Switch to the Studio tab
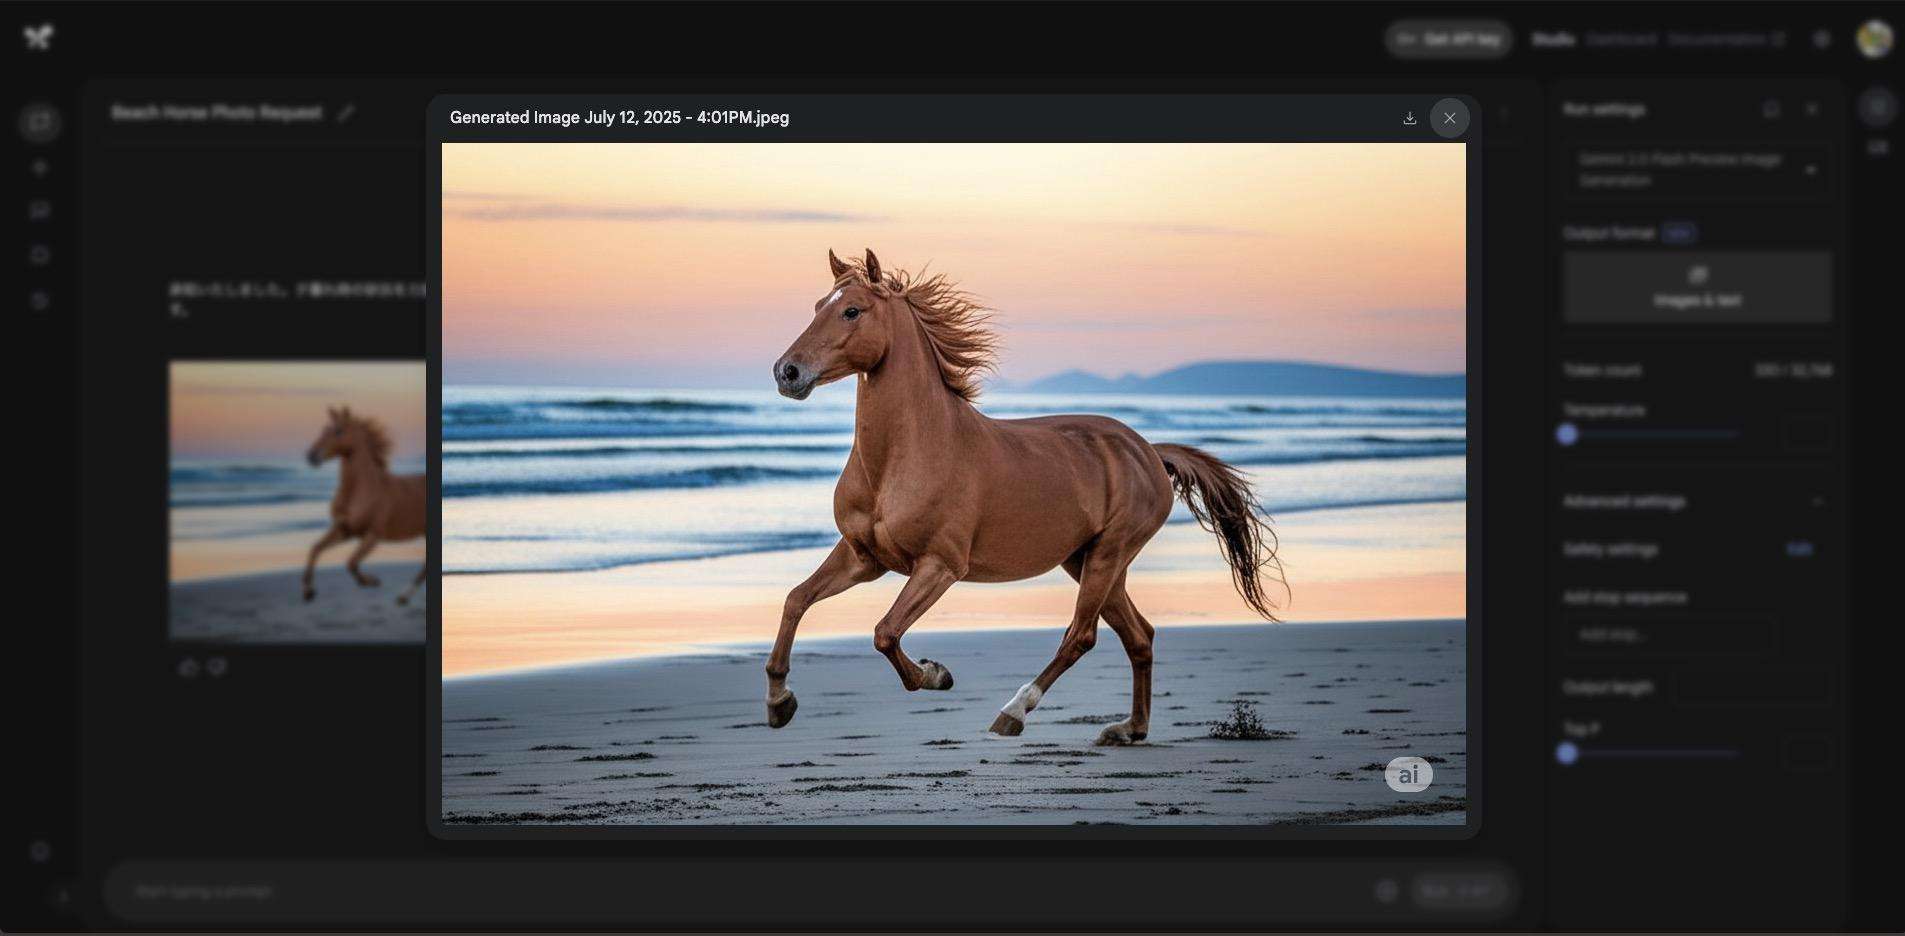This screenshot has height=936, width=1905. click(x=1554, y=39)
